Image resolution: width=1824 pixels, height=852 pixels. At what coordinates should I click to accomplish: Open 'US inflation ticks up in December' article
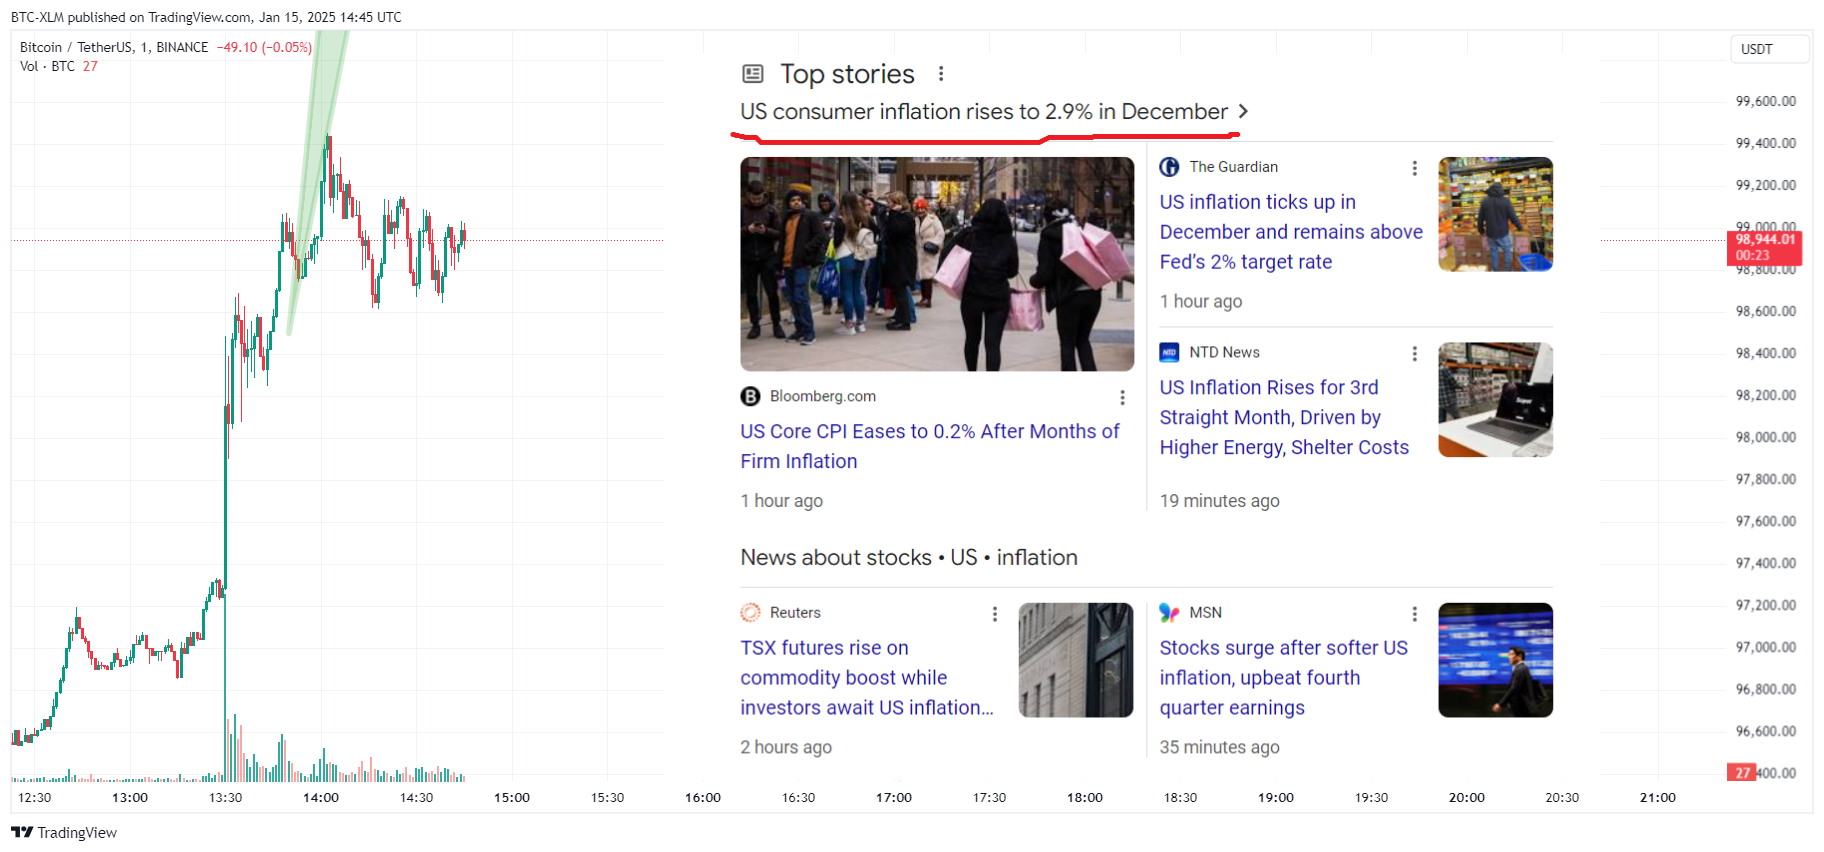(x=1291, y=232)
